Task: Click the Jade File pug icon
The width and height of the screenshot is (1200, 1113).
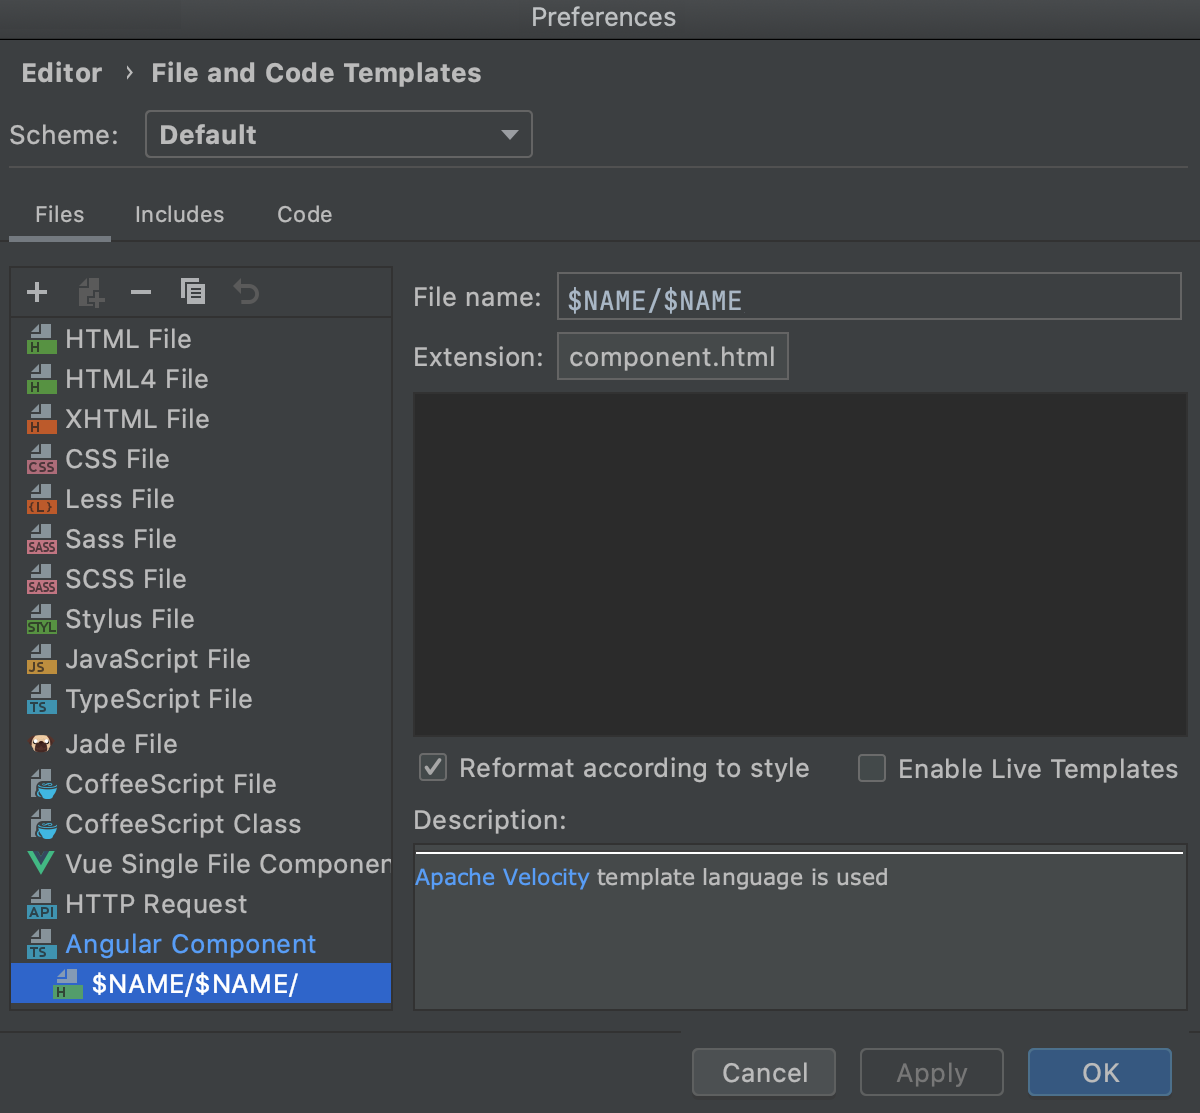Action: pyautogui.click(x=41, y=744)
